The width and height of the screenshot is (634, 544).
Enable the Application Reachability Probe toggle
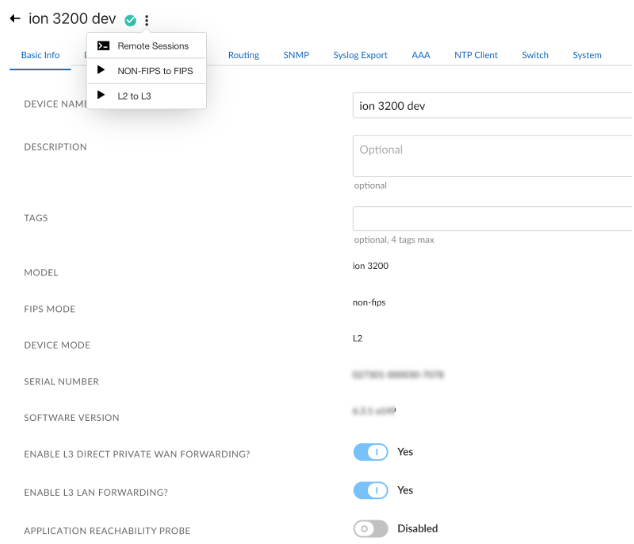pos(371,528)
